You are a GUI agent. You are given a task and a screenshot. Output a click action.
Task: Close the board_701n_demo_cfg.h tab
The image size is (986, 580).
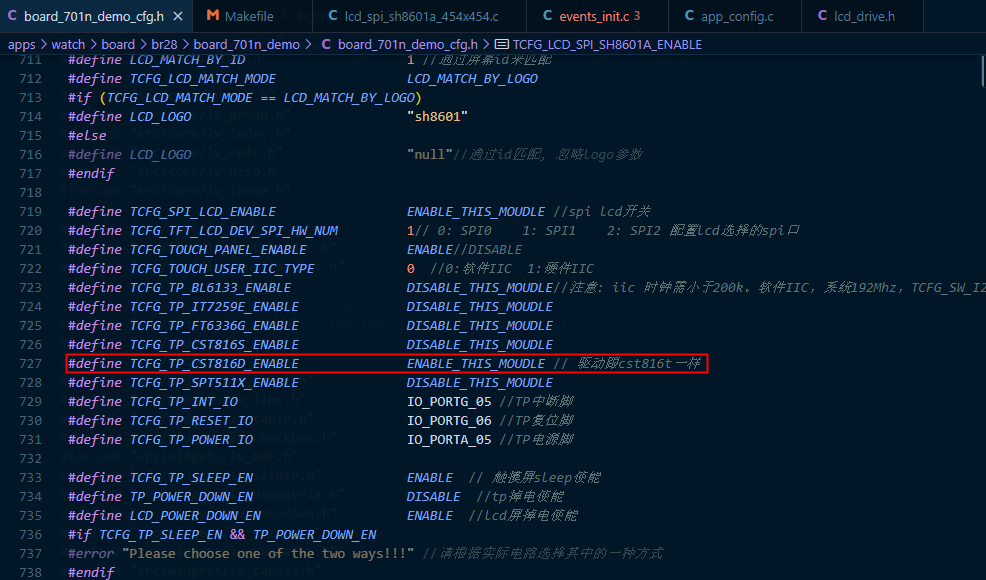click(x=178, y=16)
